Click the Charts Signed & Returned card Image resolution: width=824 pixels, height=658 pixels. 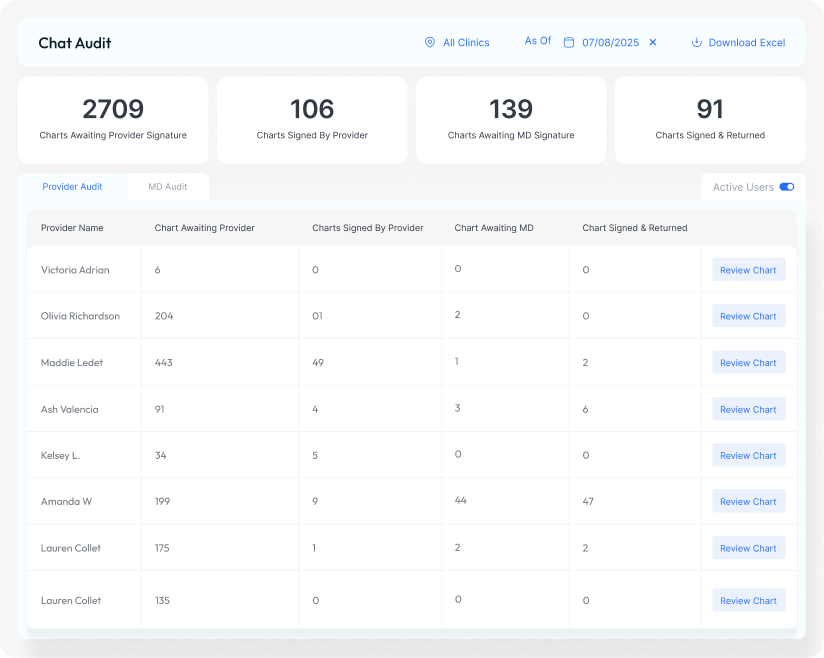(710, 120)
